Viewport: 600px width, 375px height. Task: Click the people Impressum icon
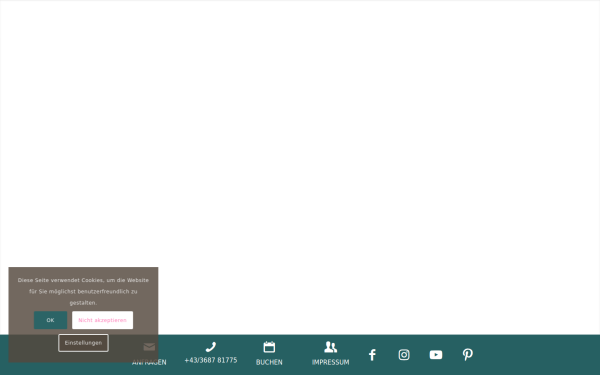pyautogui.click(x=331, y=347)
